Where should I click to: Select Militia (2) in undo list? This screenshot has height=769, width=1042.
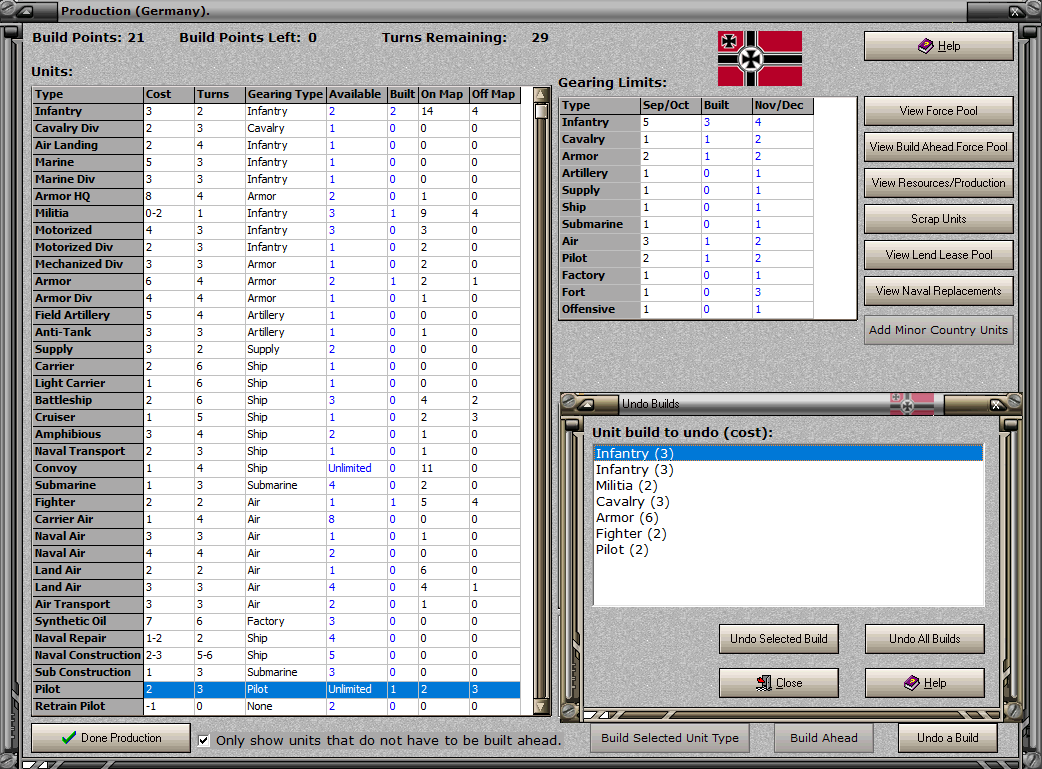pyautogui.click(x=788, y=485)
